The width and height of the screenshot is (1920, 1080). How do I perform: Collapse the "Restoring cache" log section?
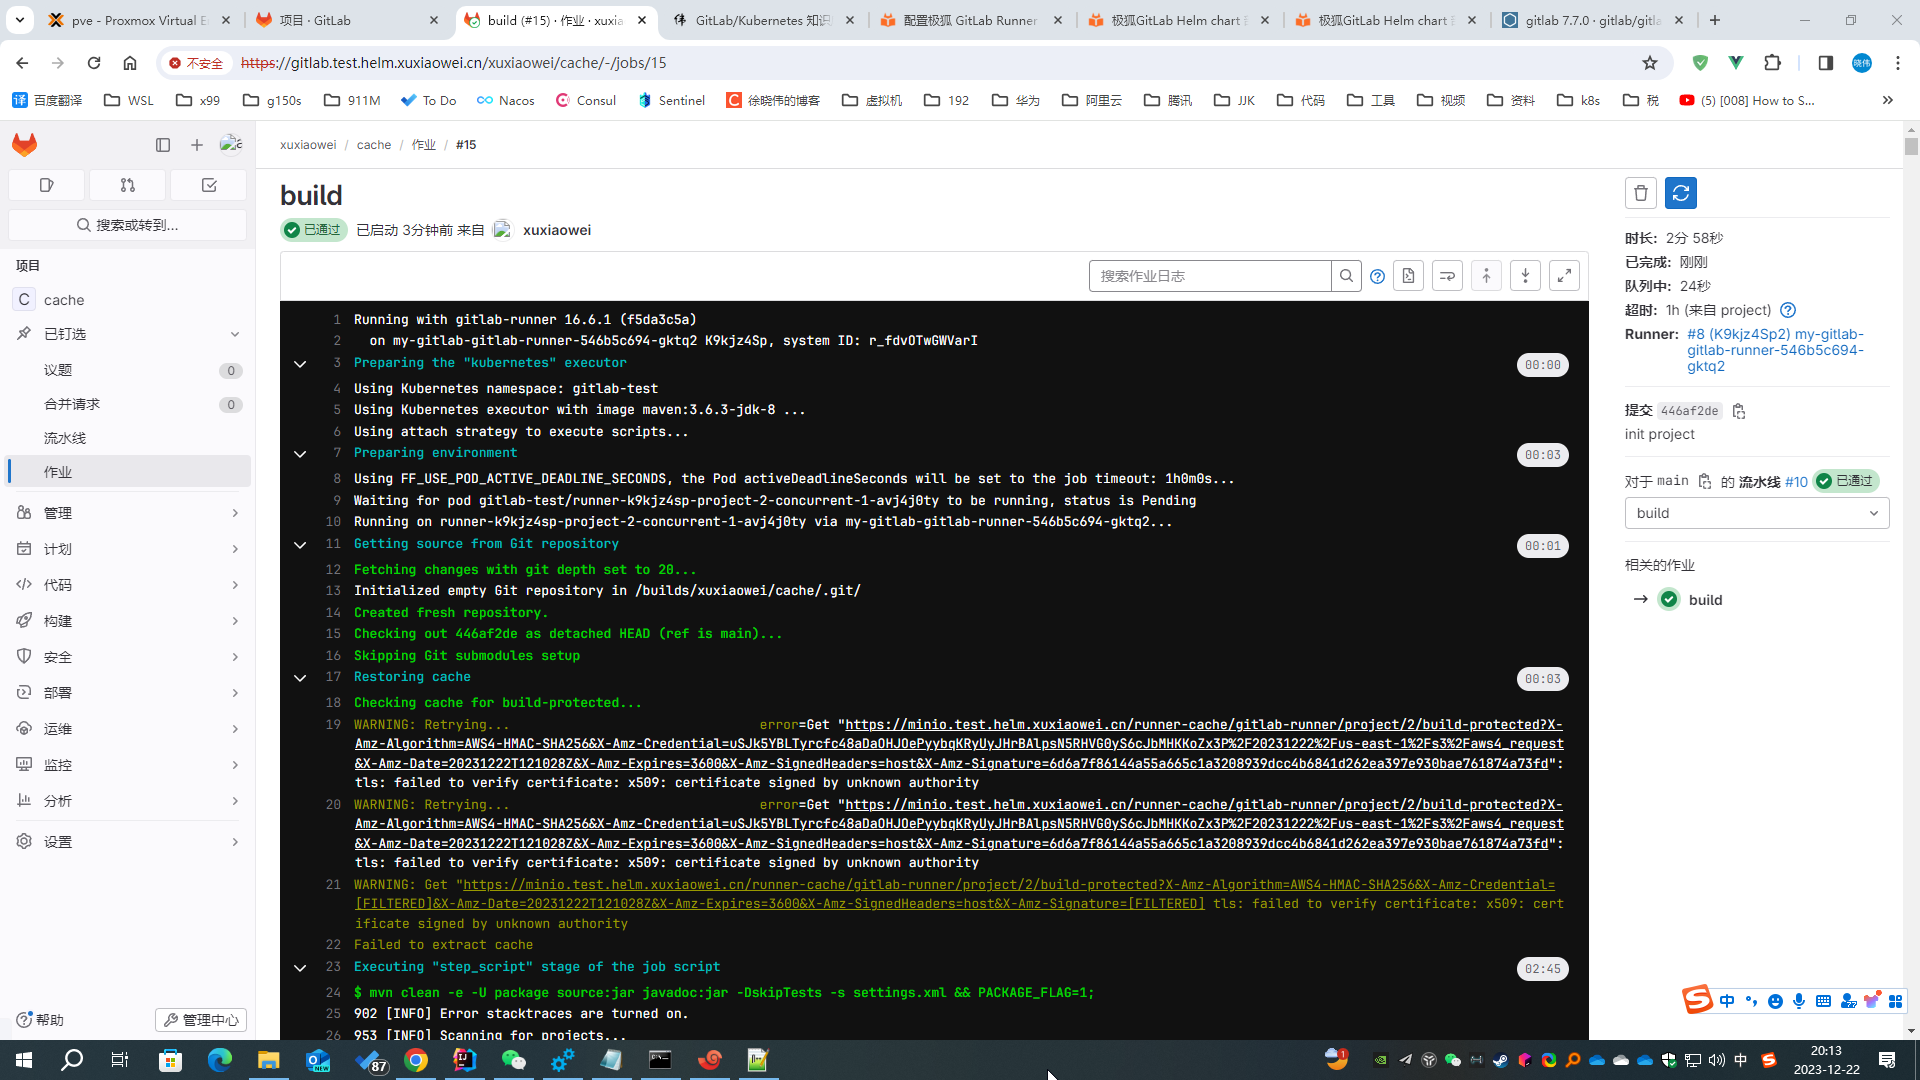point(300,678)
